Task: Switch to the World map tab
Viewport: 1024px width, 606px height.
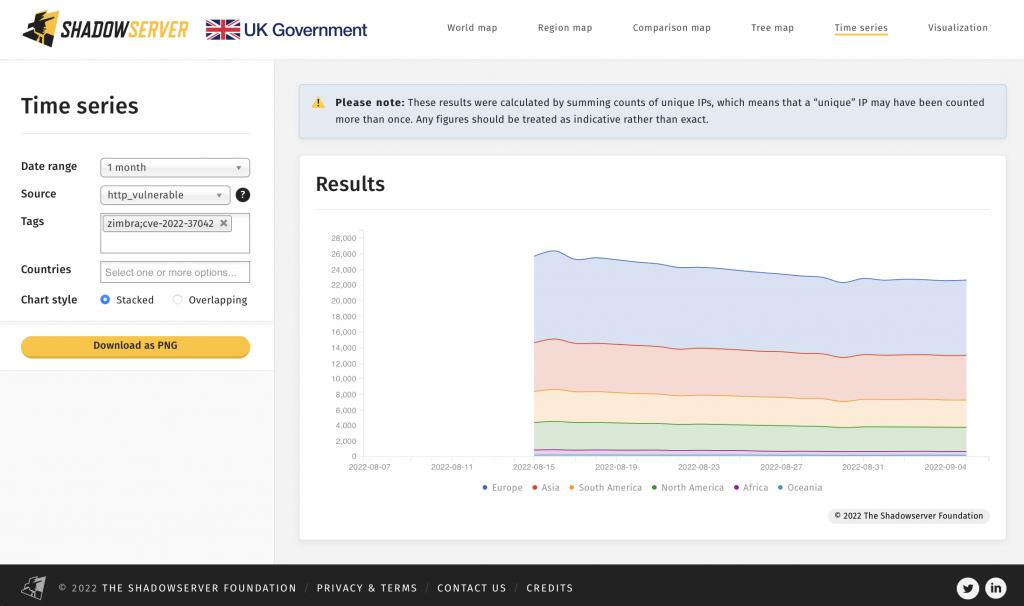Action: point(472,28)
